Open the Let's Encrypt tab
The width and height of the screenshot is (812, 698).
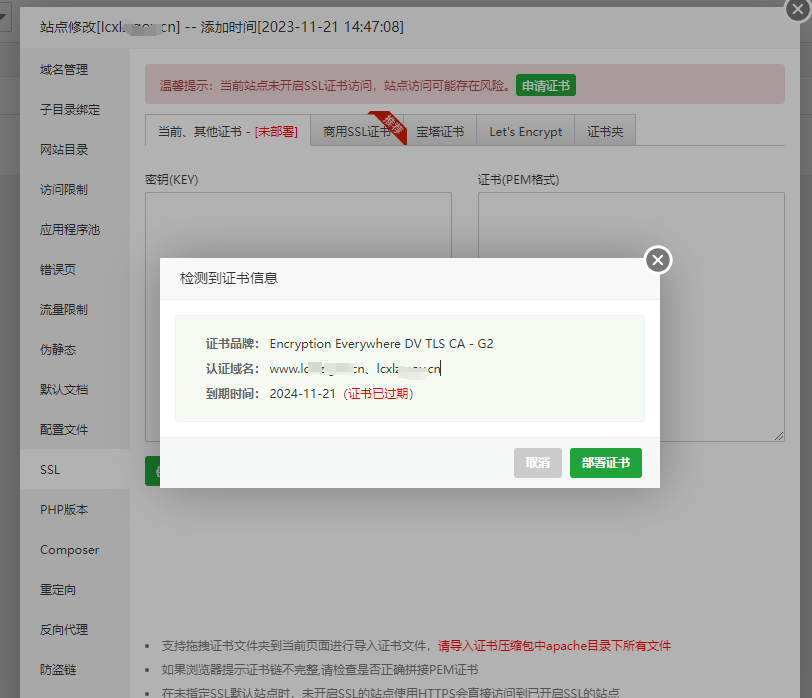pyautogui.click(x=525, y=130)
